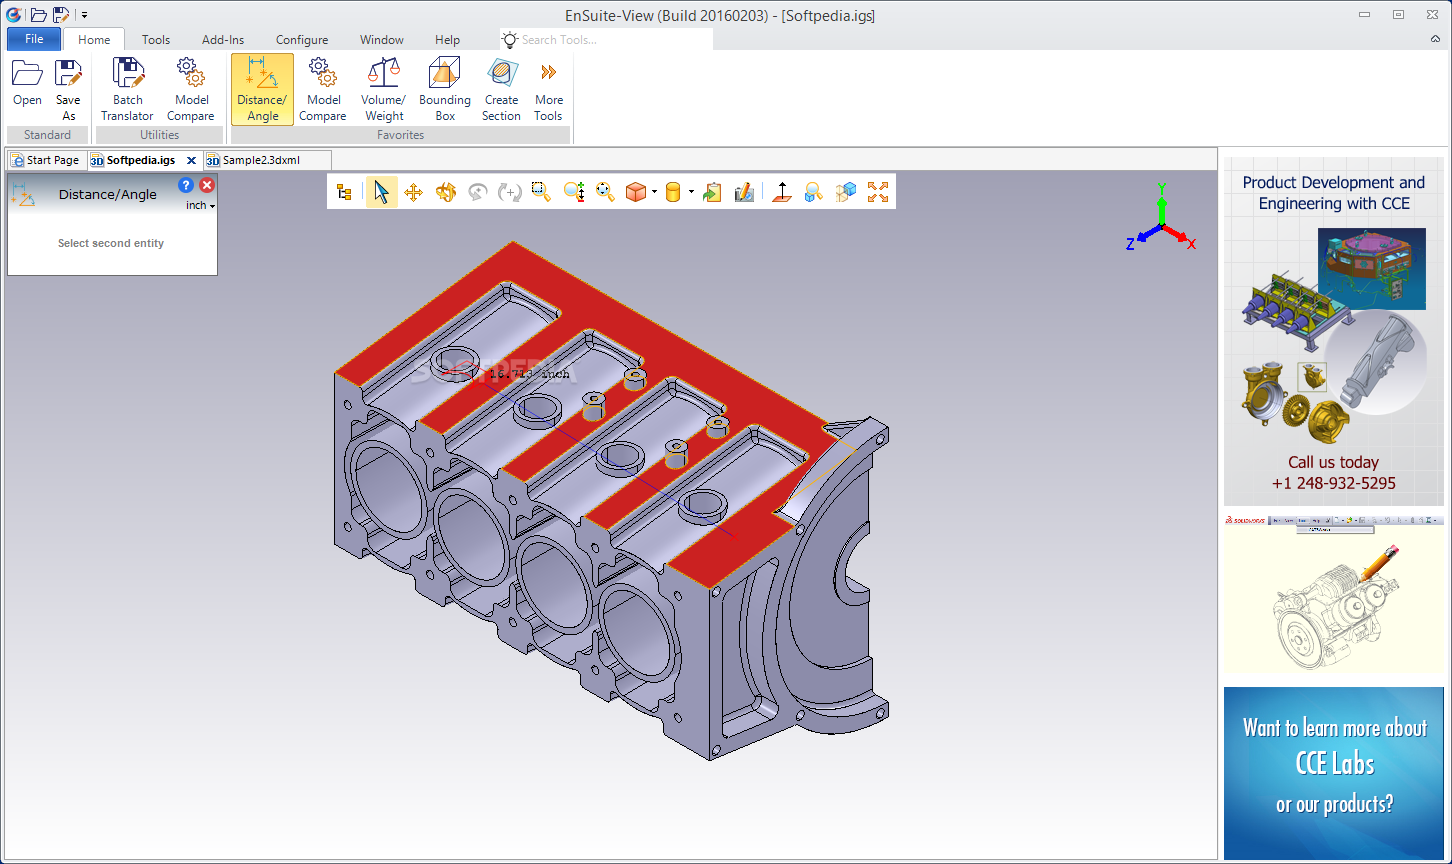Click the magnifier search-part tool

814,192
